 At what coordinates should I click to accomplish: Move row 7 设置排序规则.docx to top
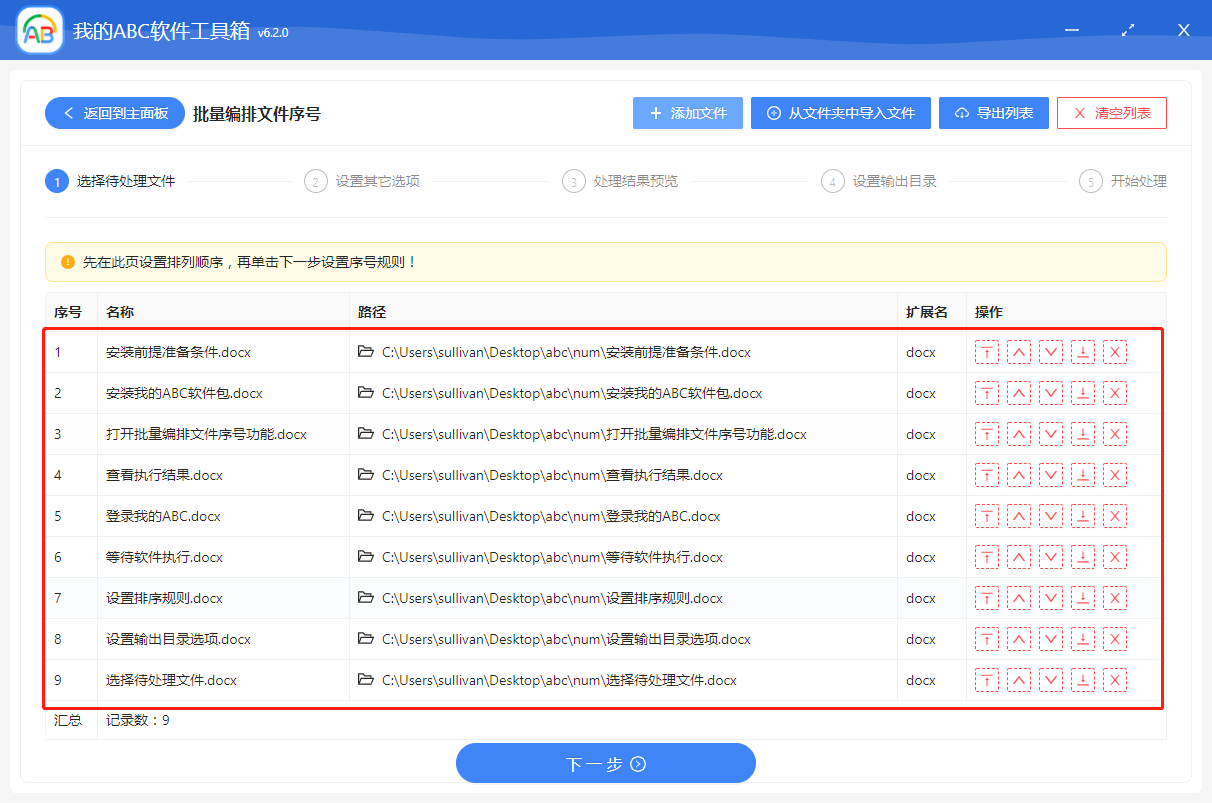[x=986, y=598]
